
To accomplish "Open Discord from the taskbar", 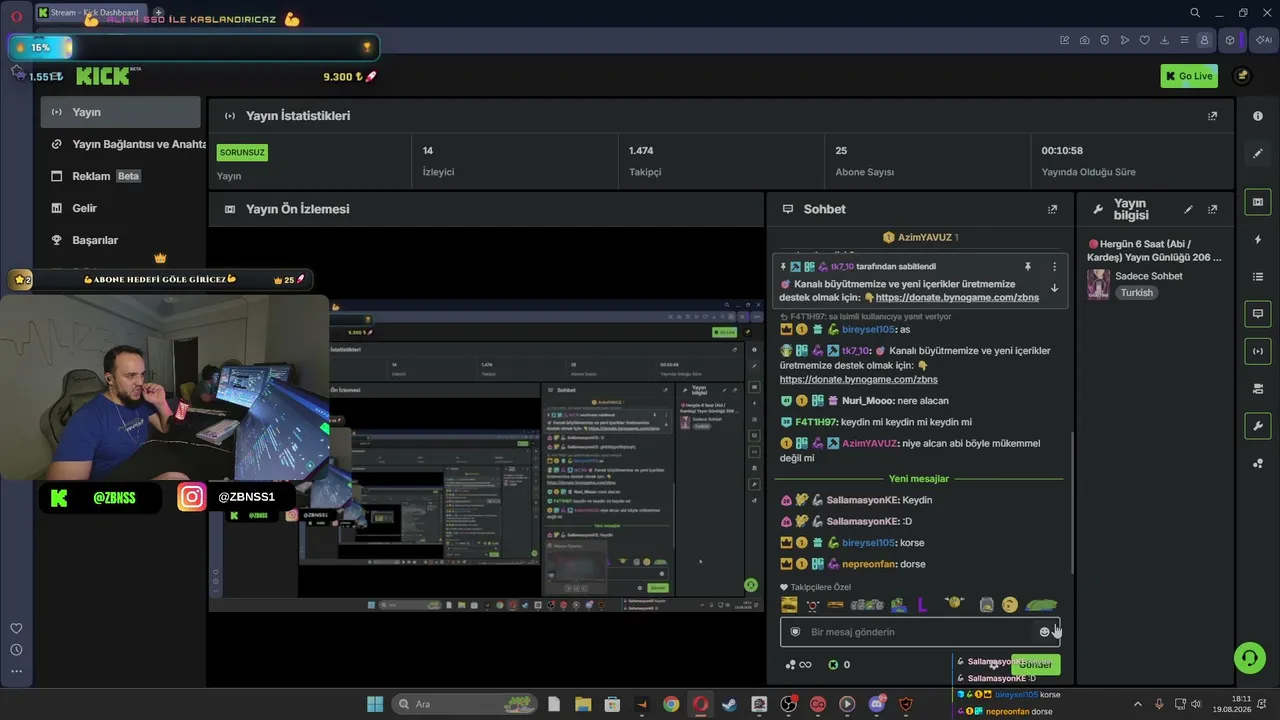I will tap(877, 704).
